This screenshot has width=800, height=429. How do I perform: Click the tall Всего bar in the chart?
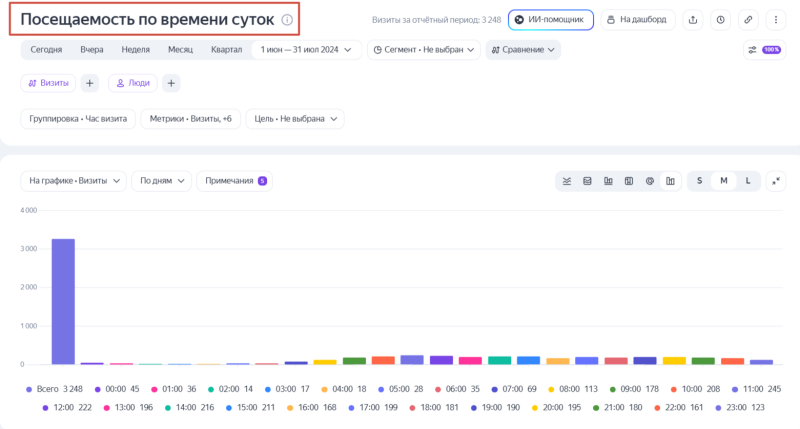click(63, 301)
